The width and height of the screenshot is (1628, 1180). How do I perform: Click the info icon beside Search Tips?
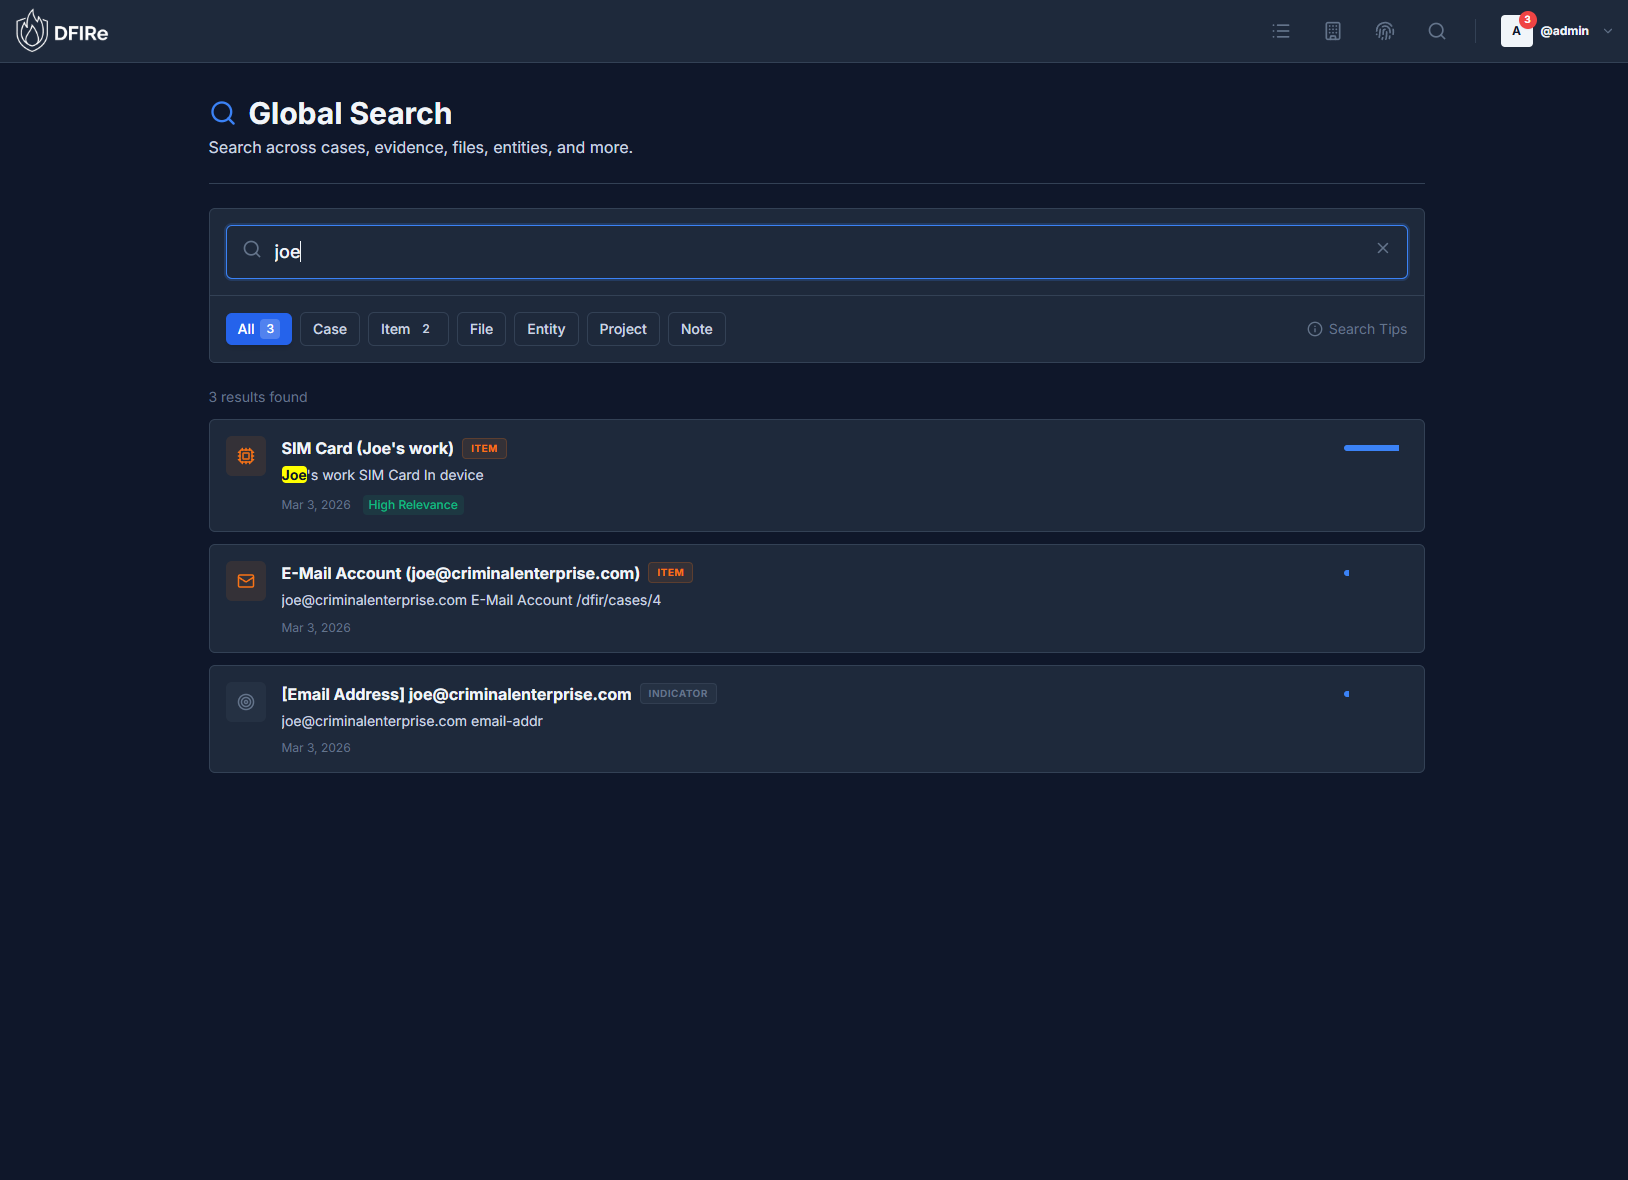pyautogui.click(x=1313, y=329)
